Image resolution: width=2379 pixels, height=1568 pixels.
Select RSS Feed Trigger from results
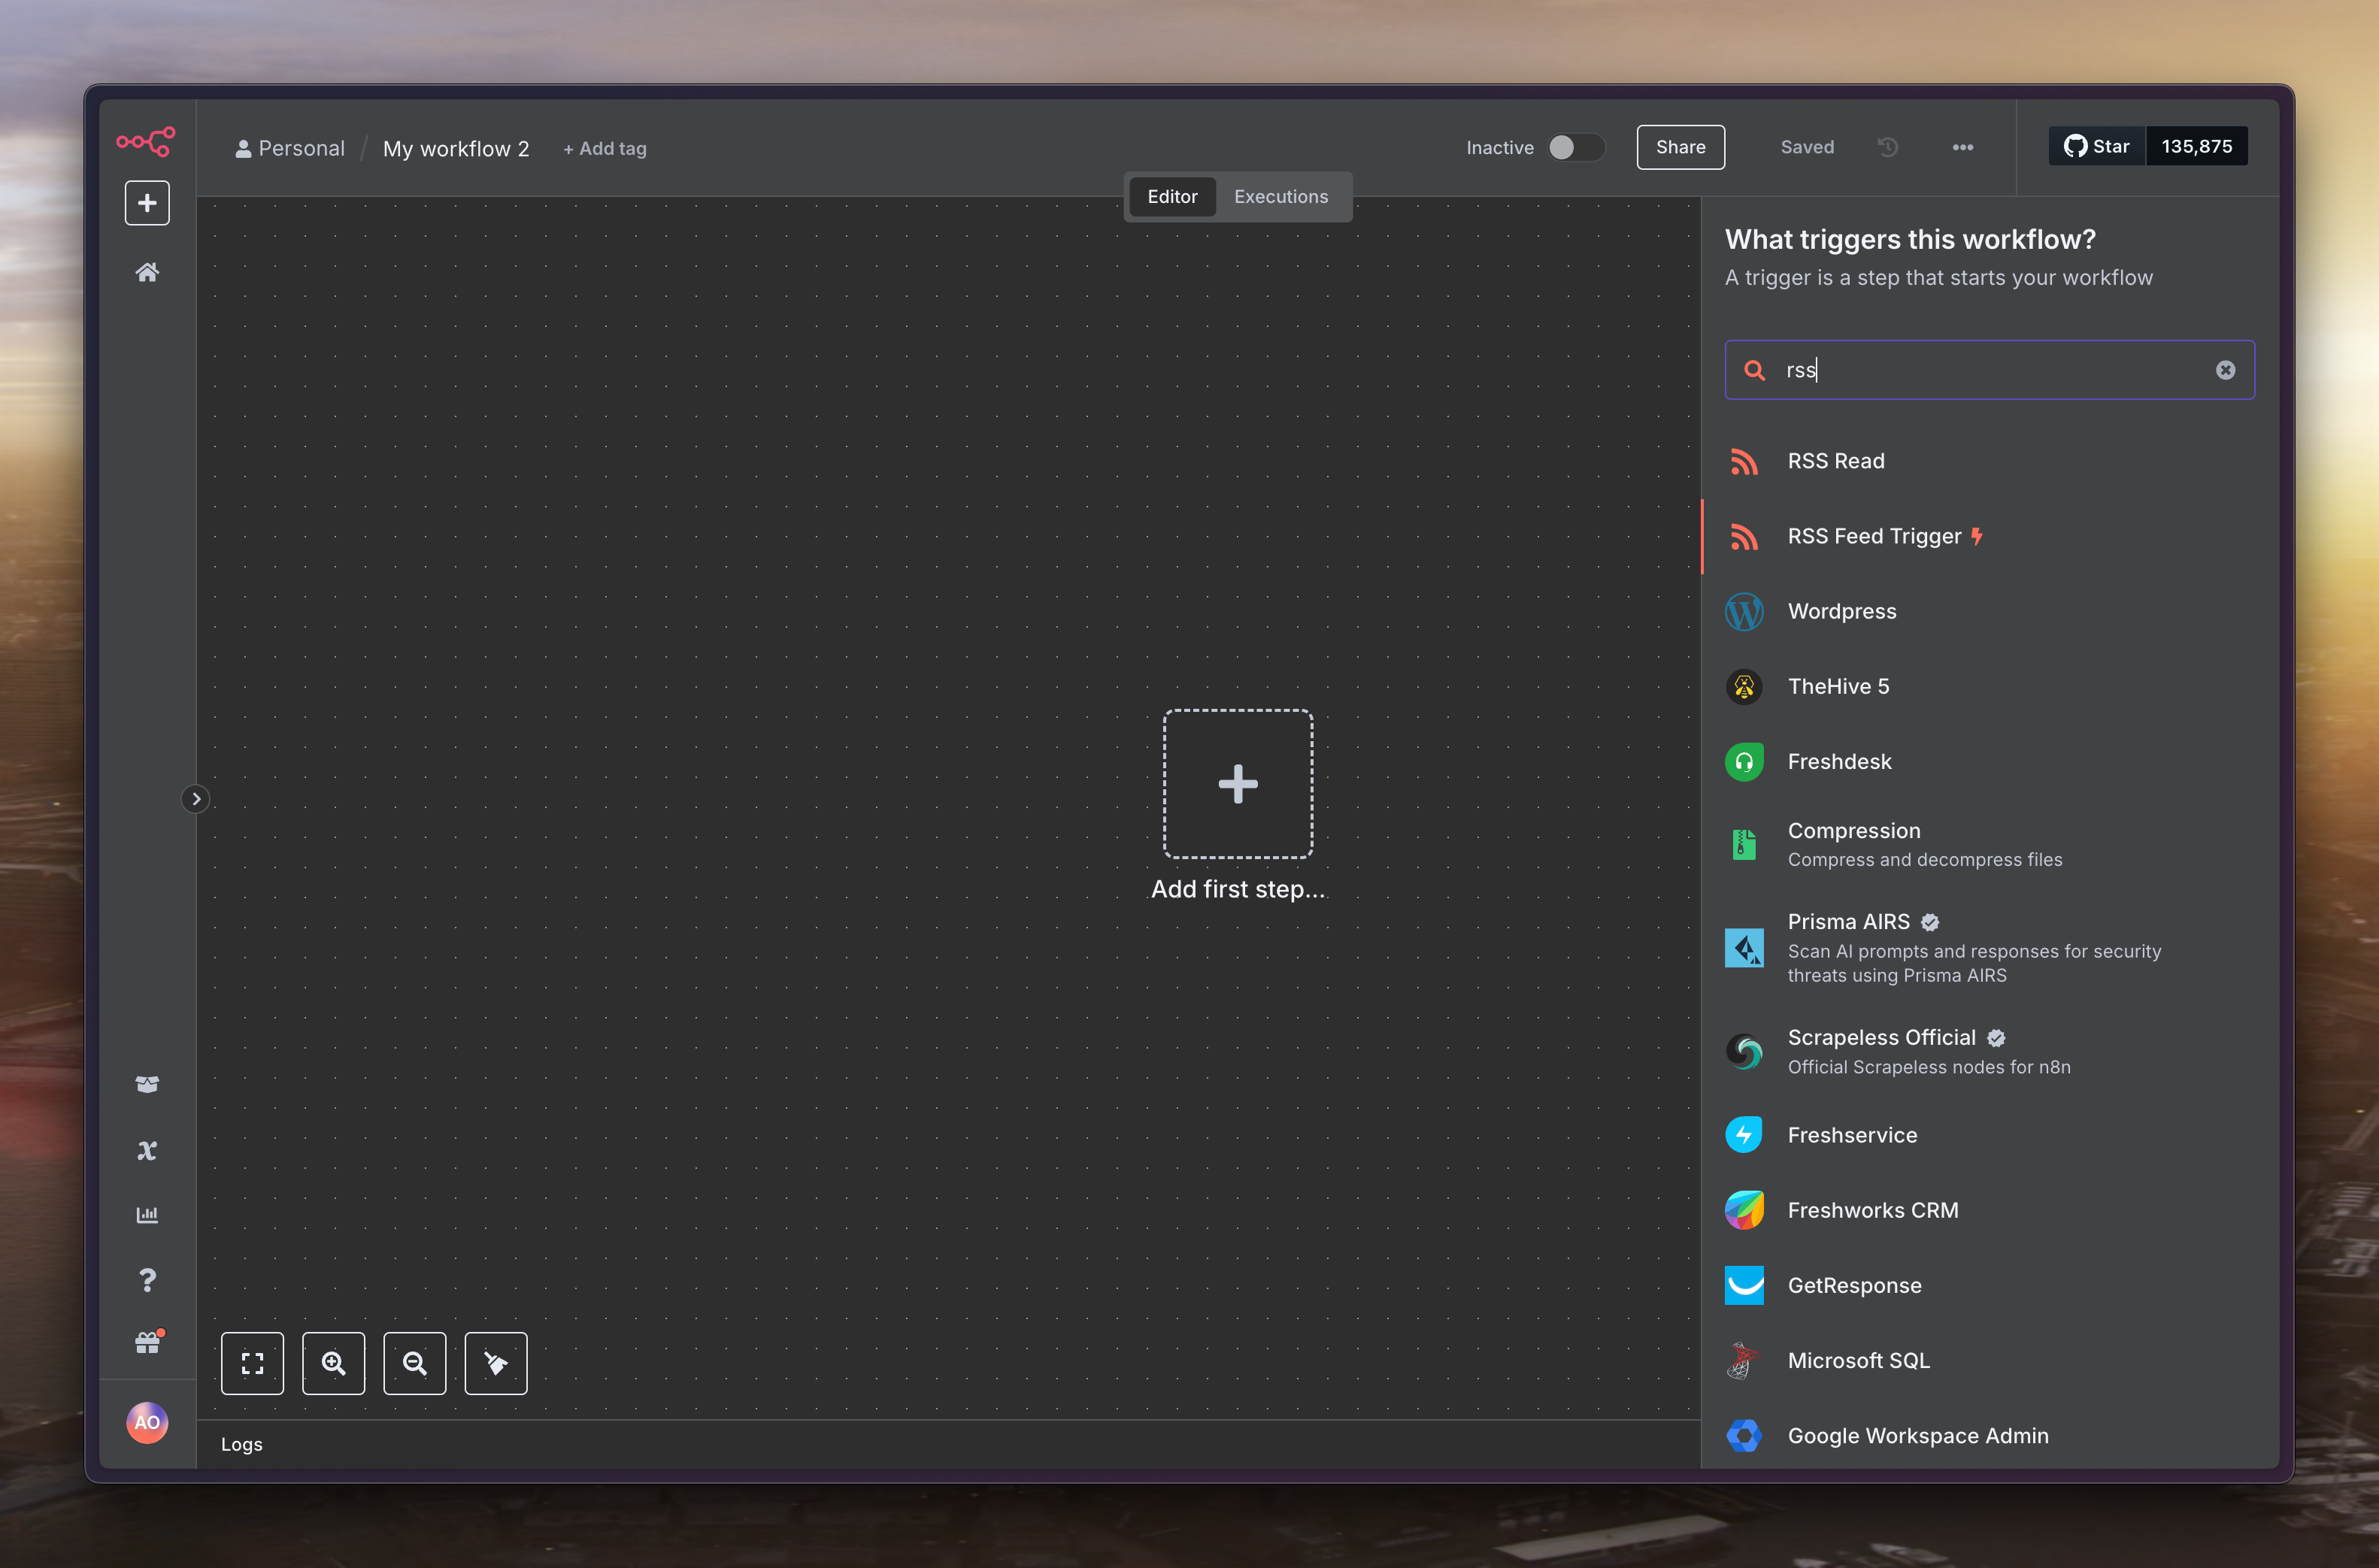[x=1874, y=537]
